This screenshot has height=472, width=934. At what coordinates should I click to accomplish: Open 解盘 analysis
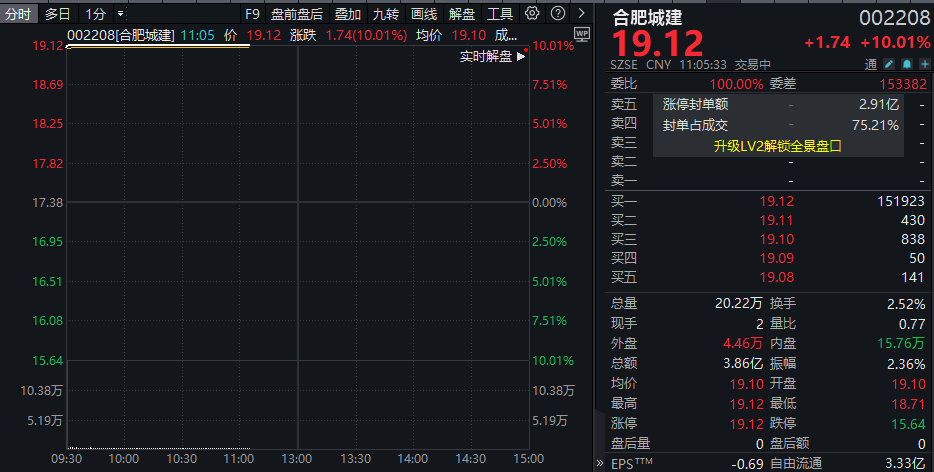click(462, 14)
